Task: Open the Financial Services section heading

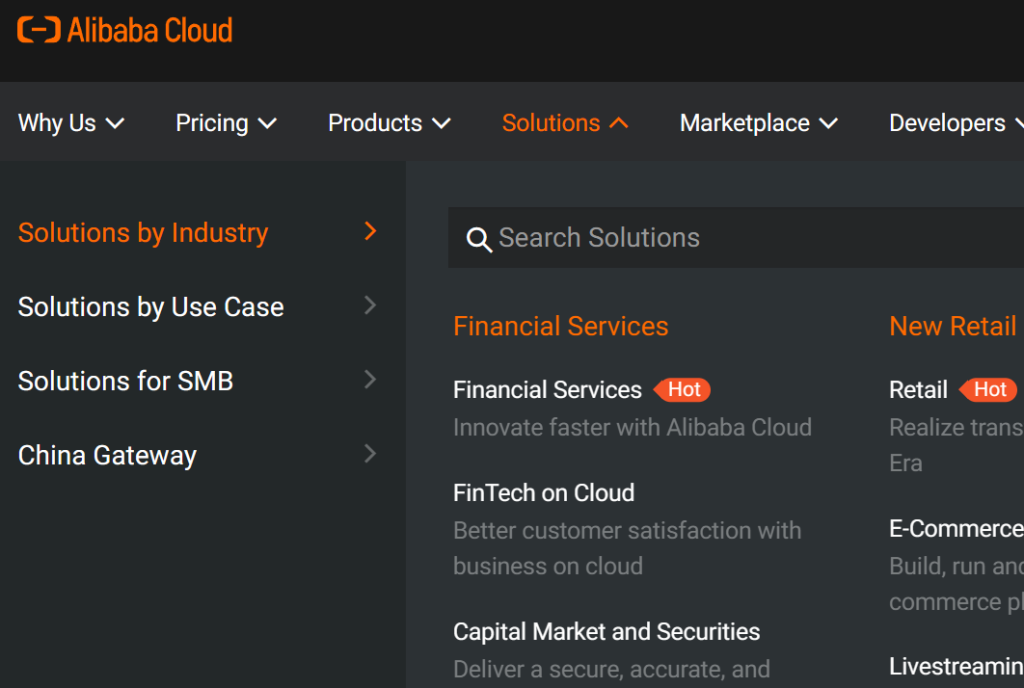Action: tap(561, 326)
